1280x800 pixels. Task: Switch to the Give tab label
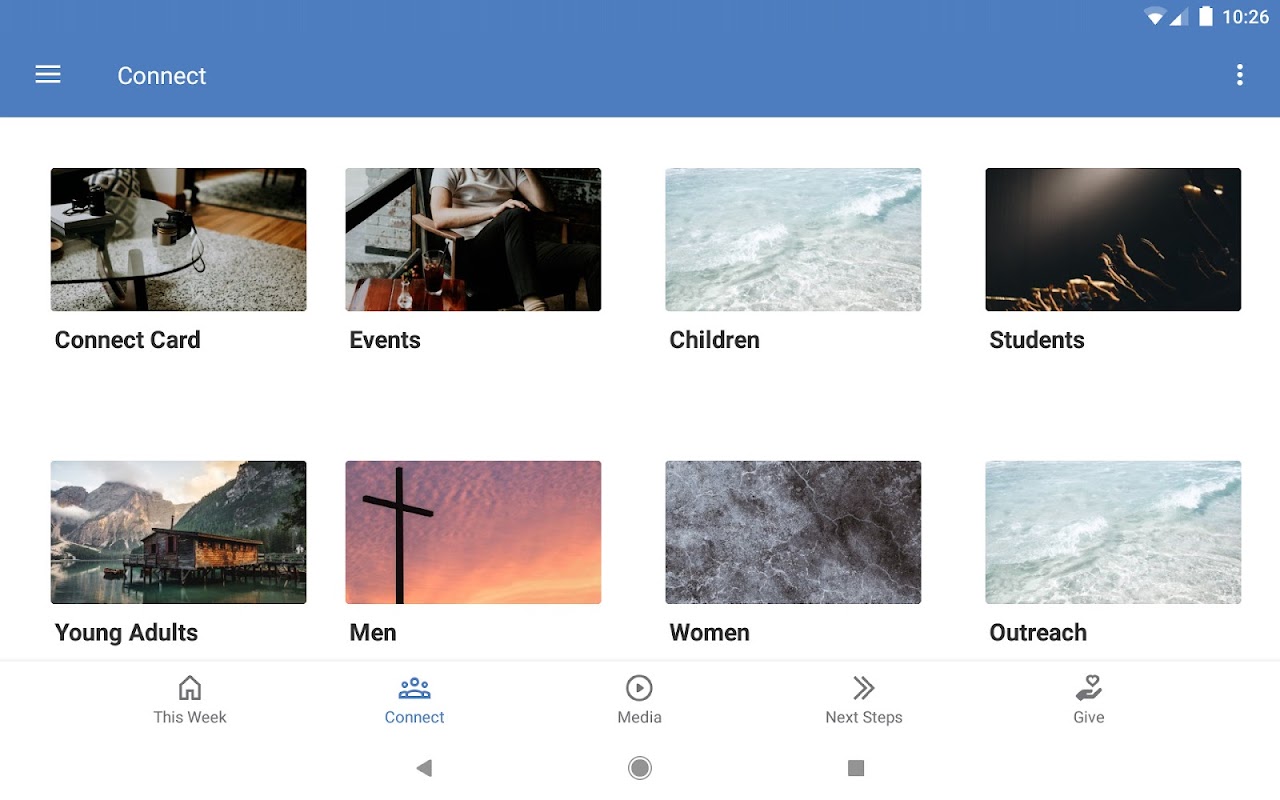1089,717
